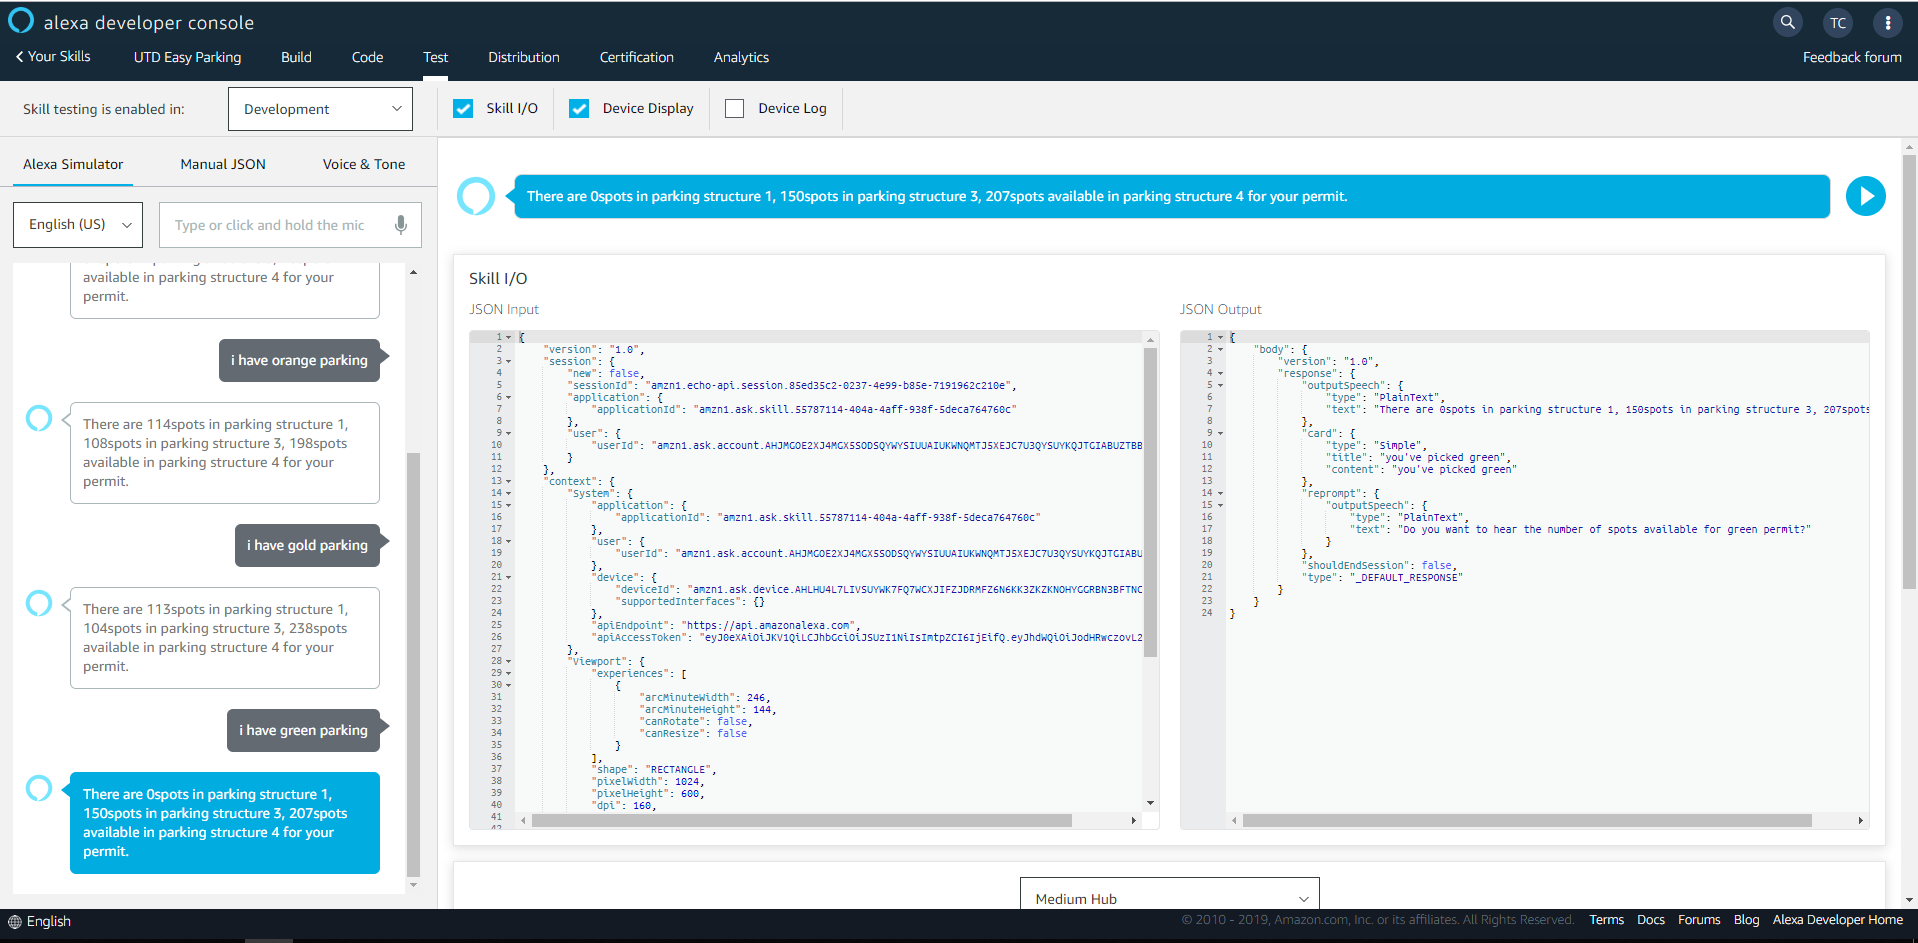Select the "i have green parking" message
The height and width of the screenshot is (943, 1918).
[x=304, y=730]
